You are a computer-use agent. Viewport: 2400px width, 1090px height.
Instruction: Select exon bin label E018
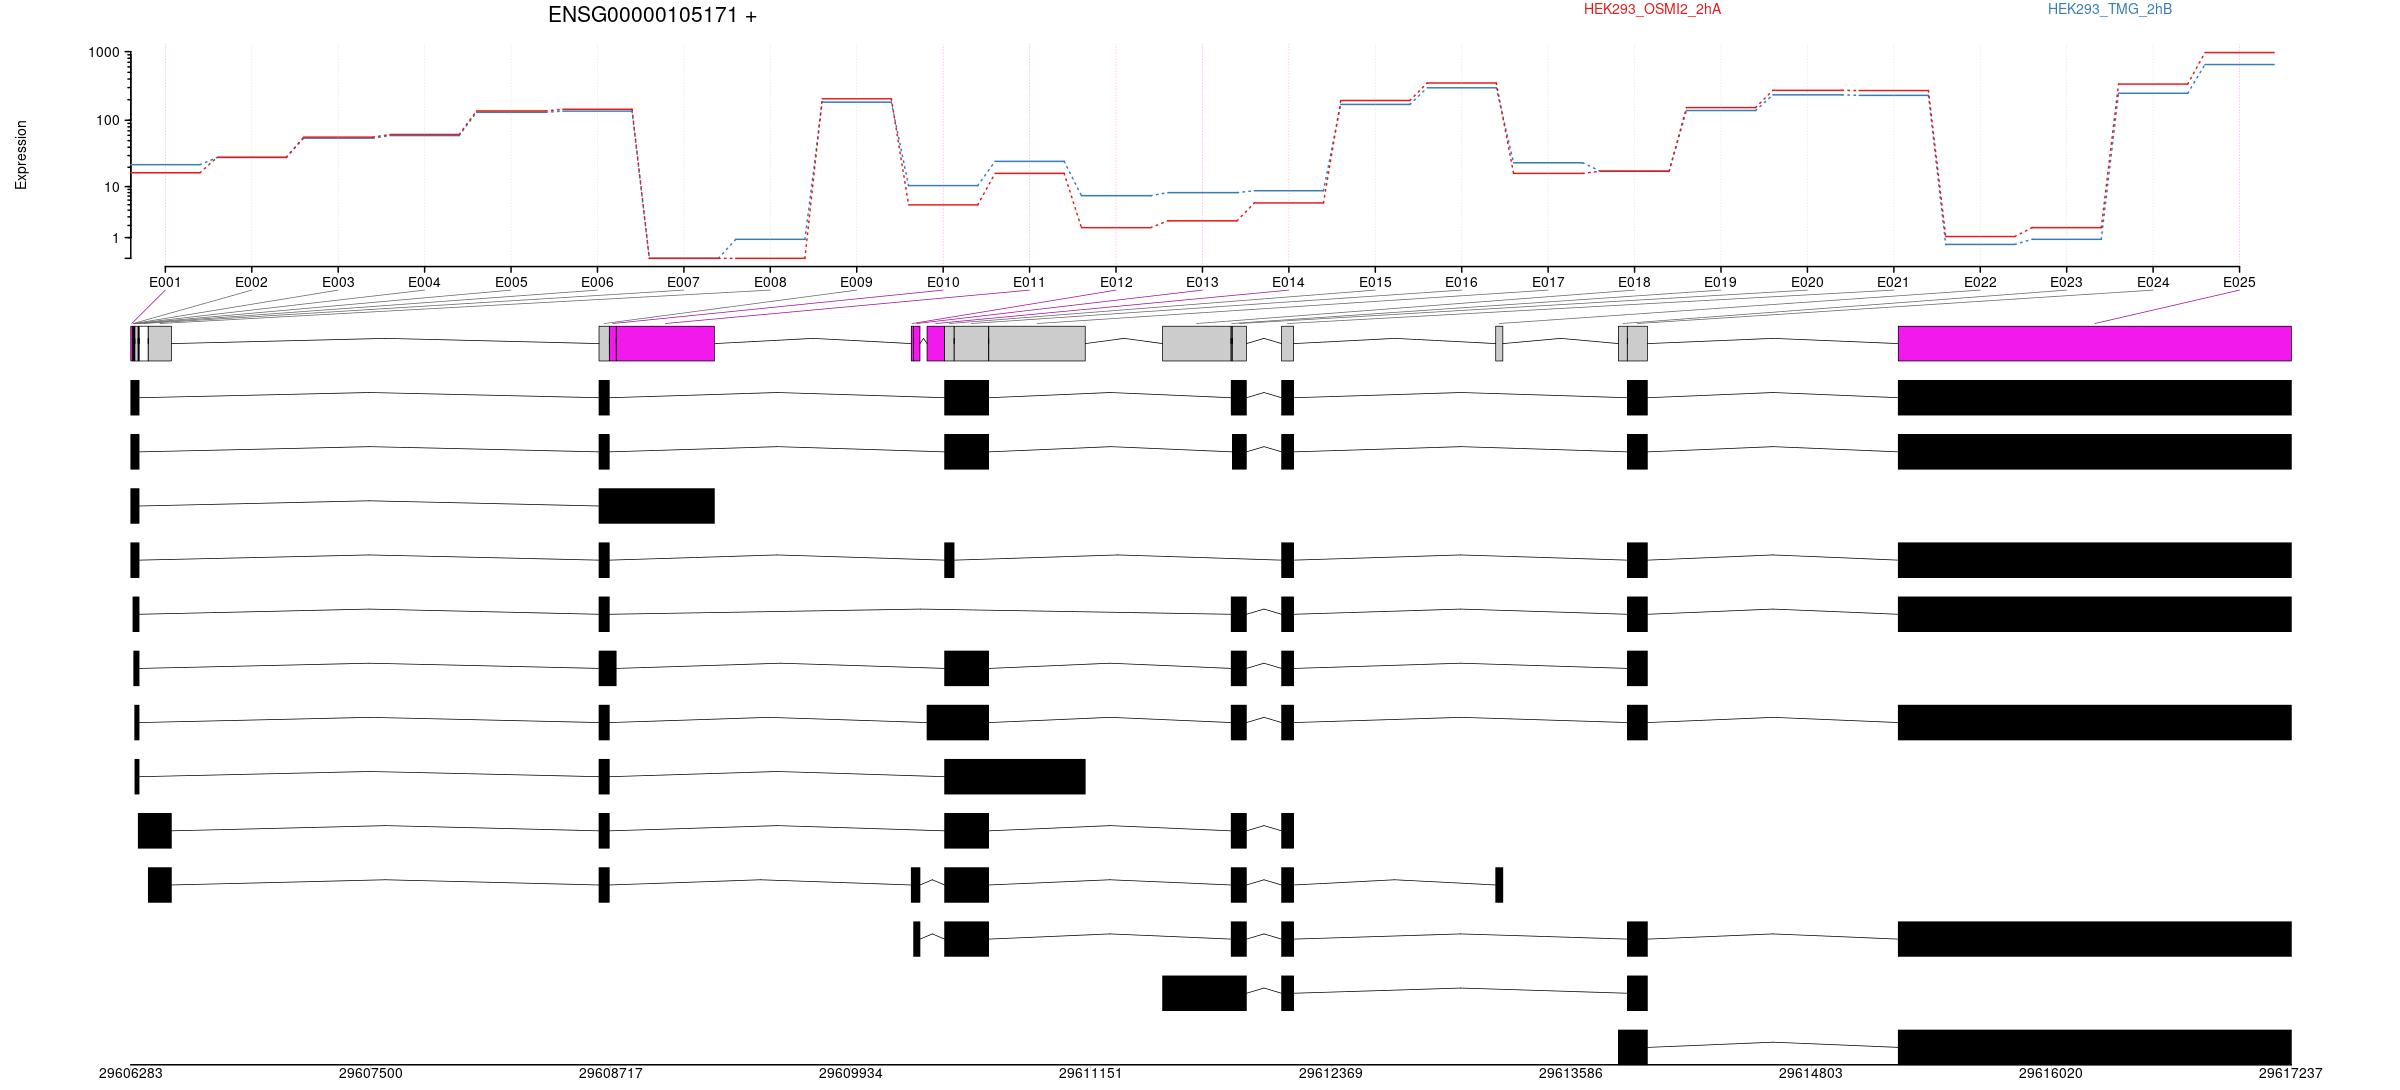[1634, 282]
